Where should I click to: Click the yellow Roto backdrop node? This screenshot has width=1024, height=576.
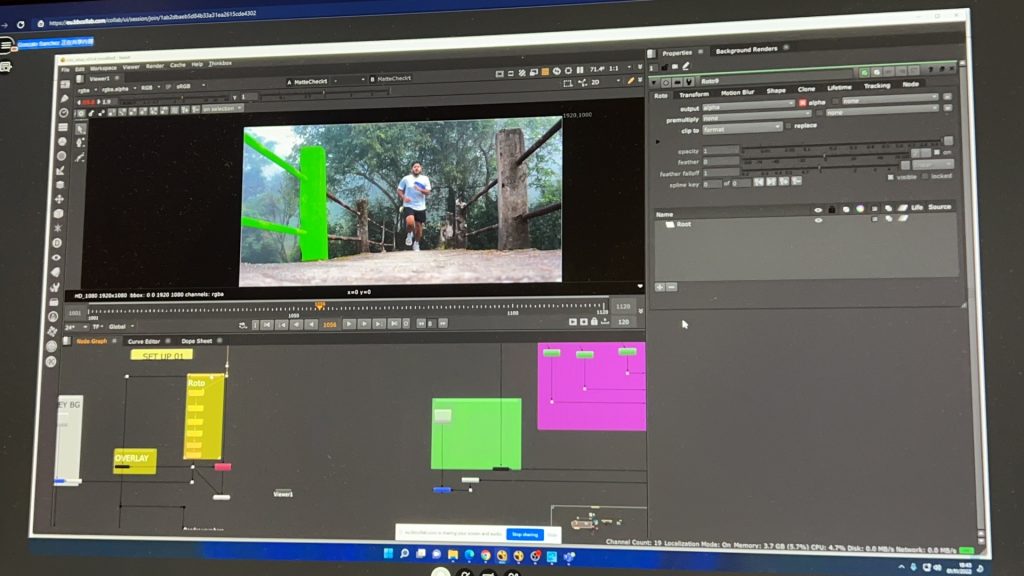coord(204,417)
